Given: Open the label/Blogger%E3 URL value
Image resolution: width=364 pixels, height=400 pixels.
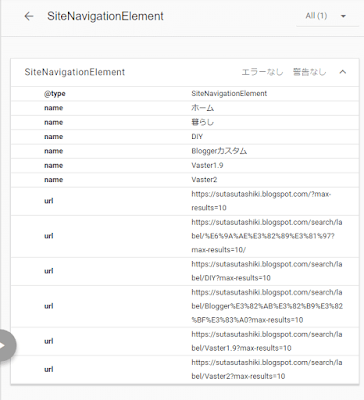Looking at the screenshot, I should pos(267,306).
